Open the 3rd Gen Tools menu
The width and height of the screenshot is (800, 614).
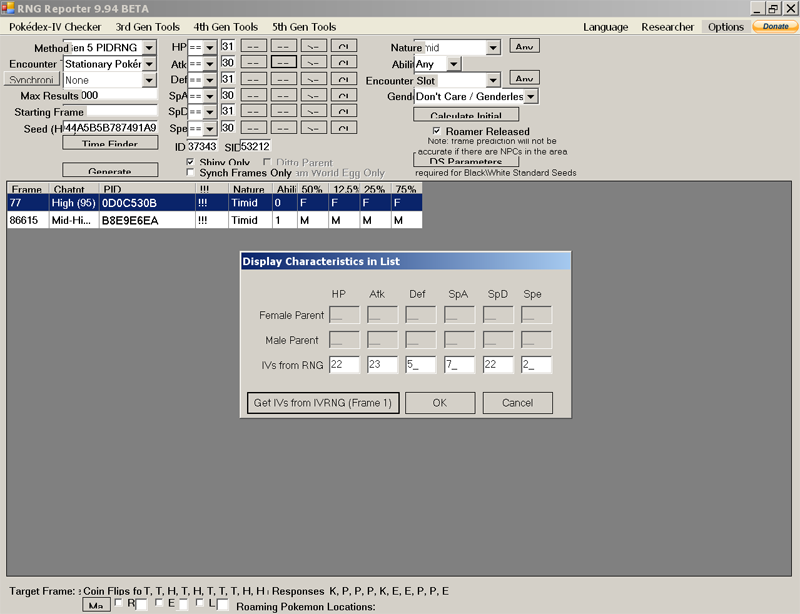(x=147, y=27)
